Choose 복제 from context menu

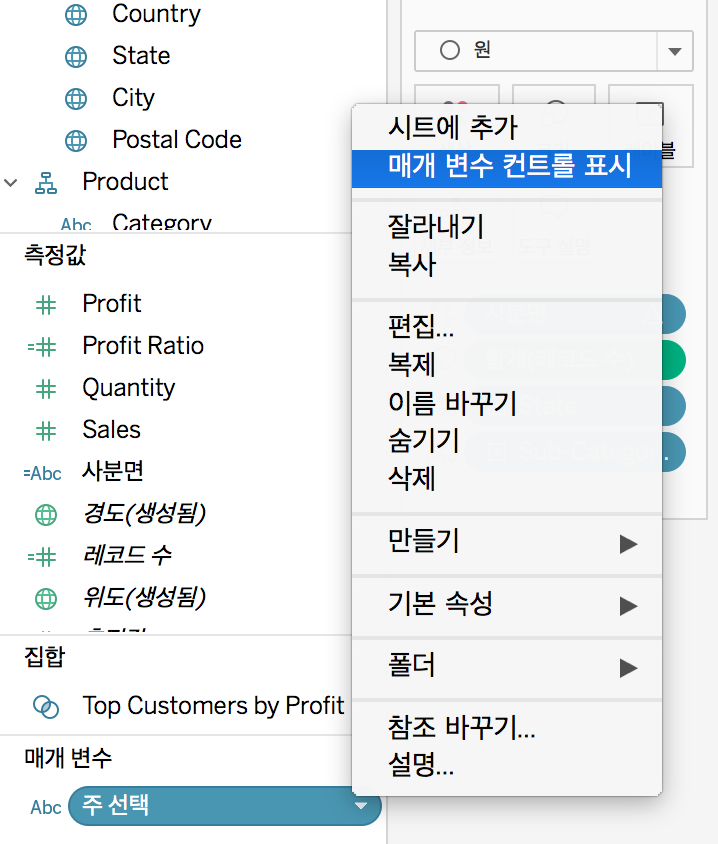pos(506,364)
